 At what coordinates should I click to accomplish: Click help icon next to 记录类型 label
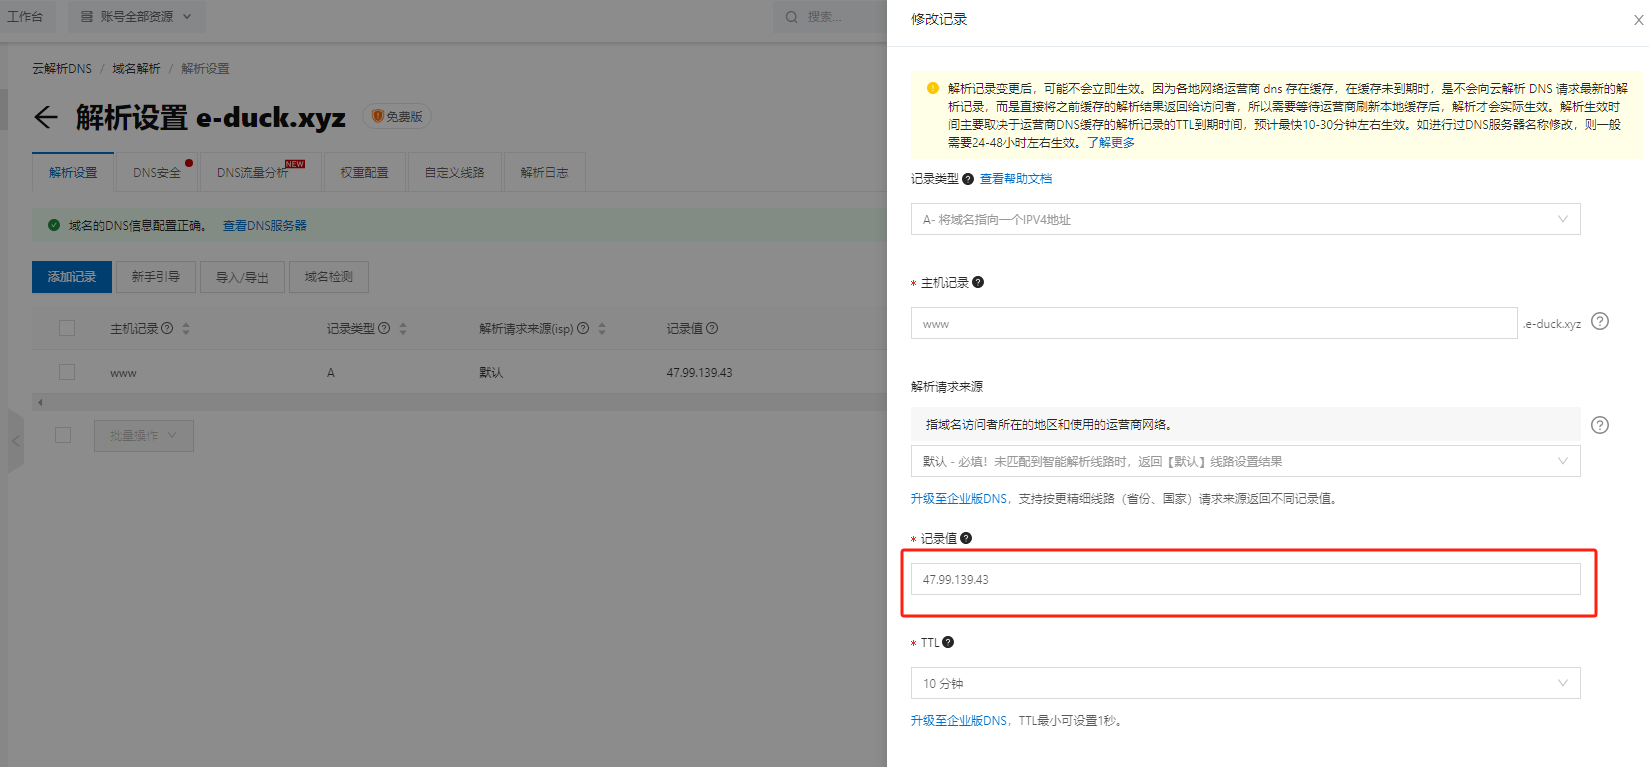click(x=967, y=179)
